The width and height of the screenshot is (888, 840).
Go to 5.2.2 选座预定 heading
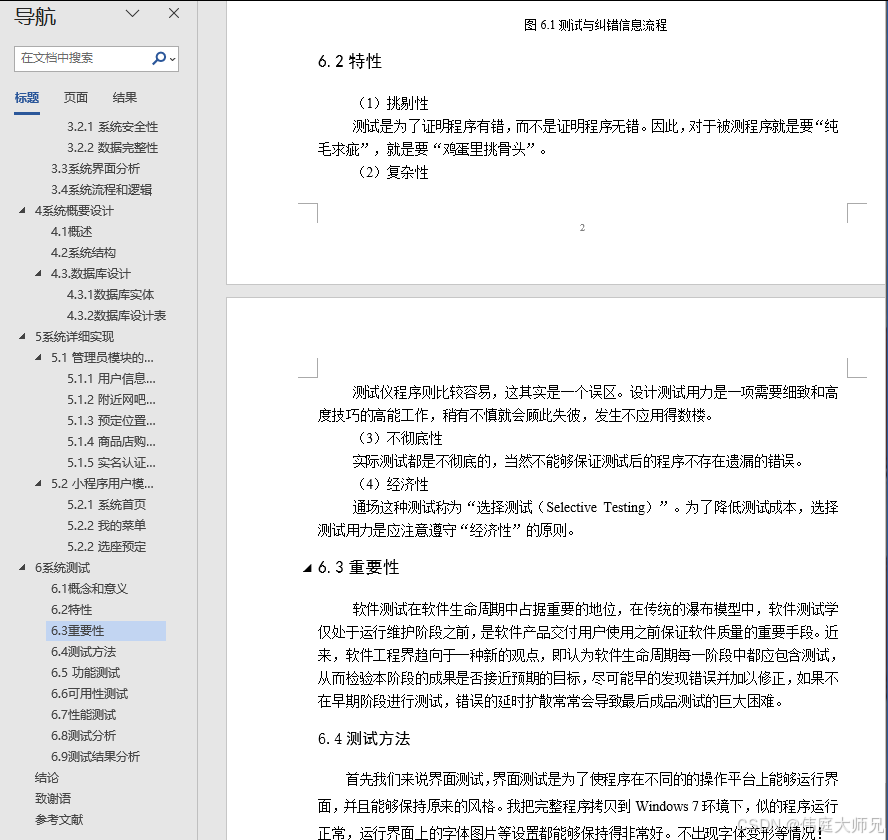[106, 547]
